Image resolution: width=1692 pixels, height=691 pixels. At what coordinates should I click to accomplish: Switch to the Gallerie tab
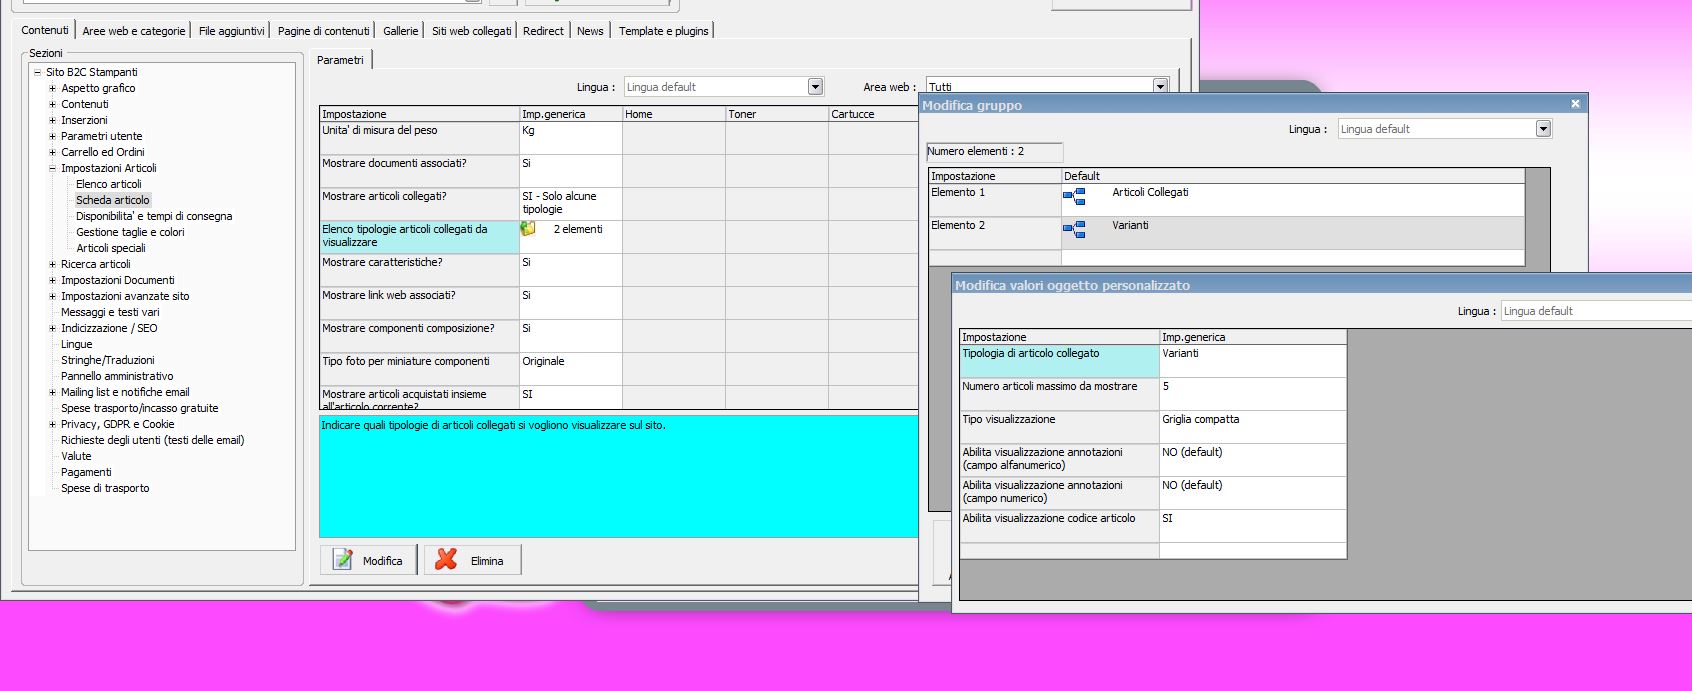coord(400,31)
